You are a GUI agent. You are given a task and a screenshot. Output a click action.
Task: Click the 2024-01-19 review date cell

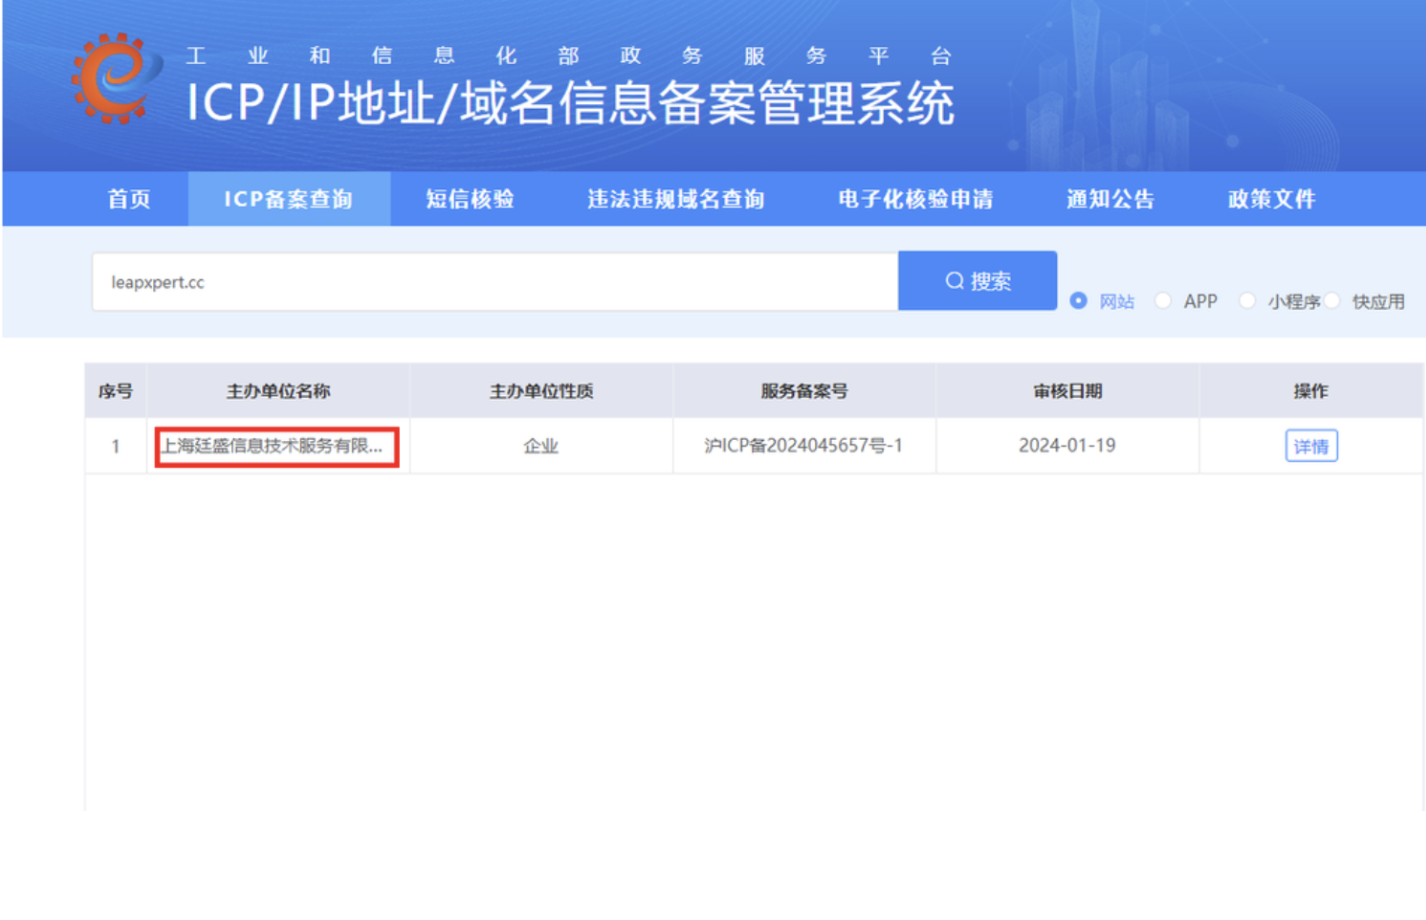click(x=1067, y=446)
